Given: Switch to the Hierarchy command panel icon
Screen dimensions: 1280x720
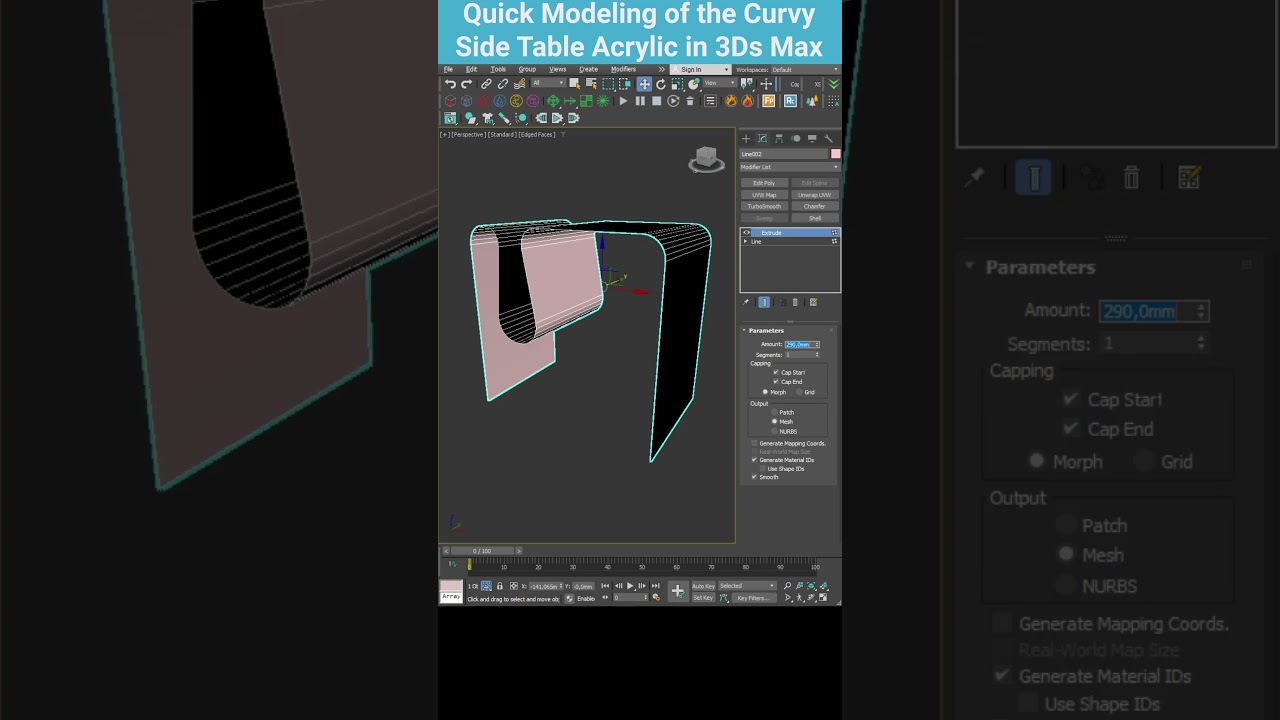Looking at the screenshot, I should point(779,139).
